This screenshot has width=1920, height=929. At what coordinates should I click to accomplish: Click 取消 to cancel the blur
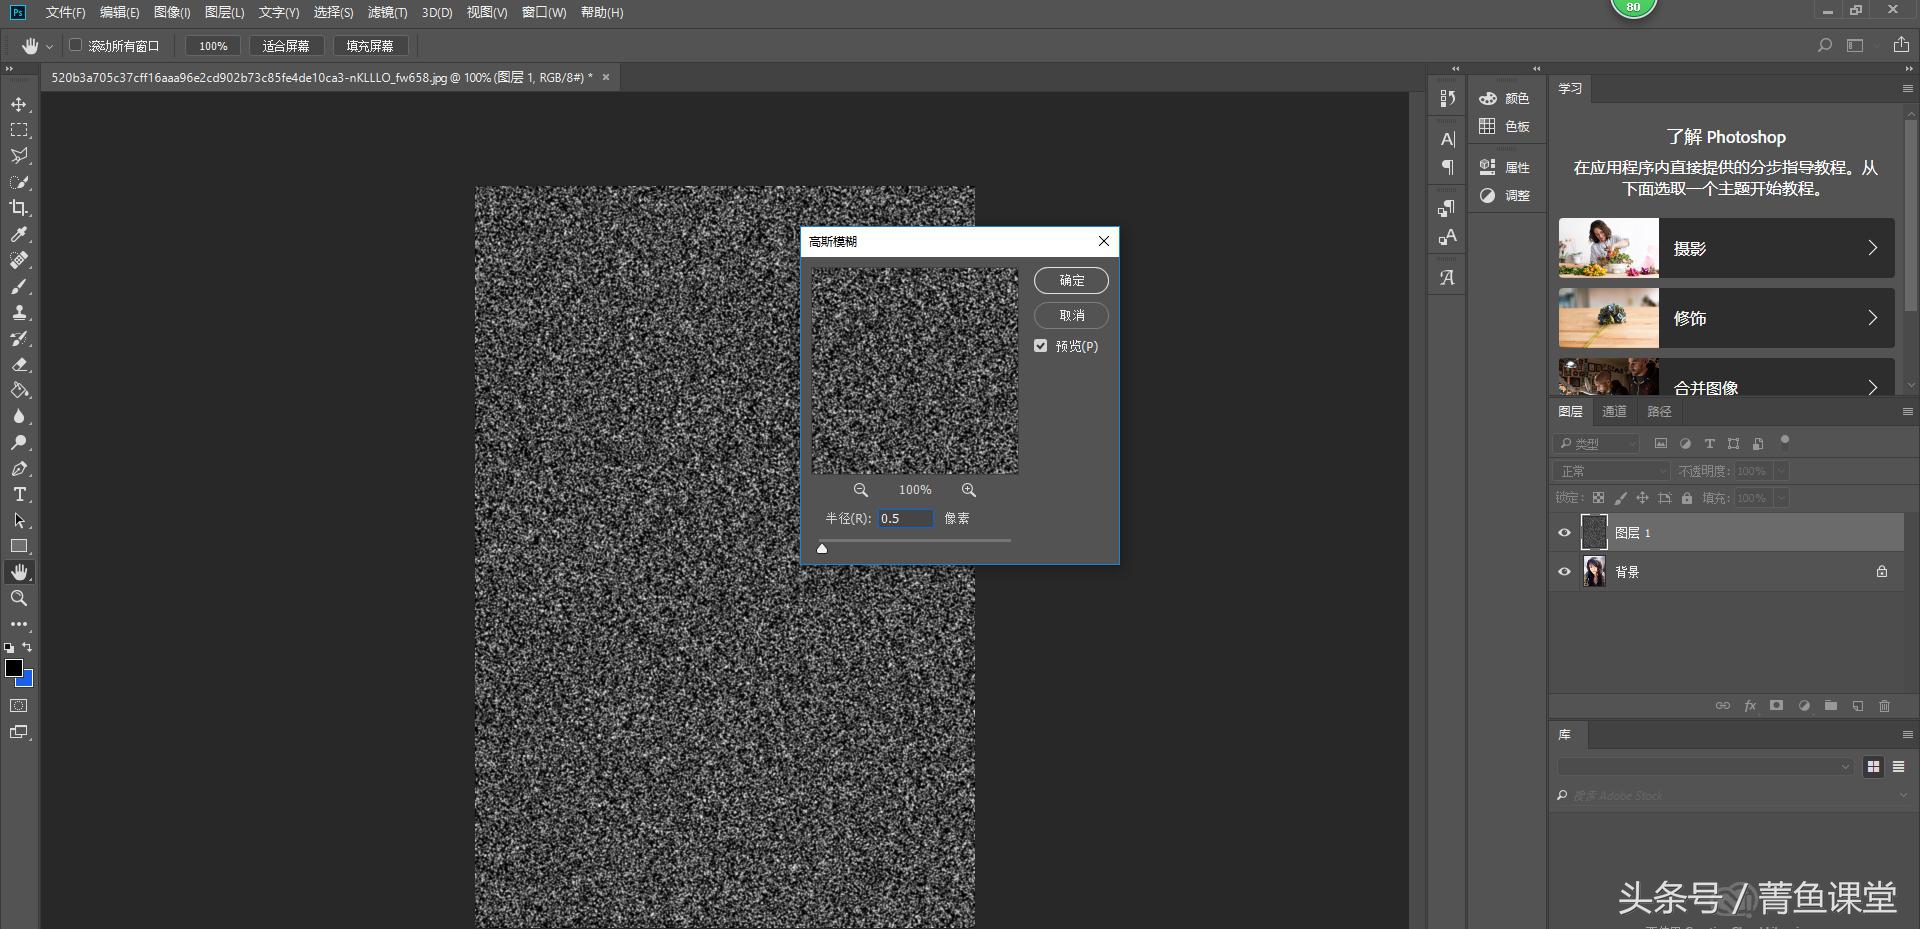1071,315
